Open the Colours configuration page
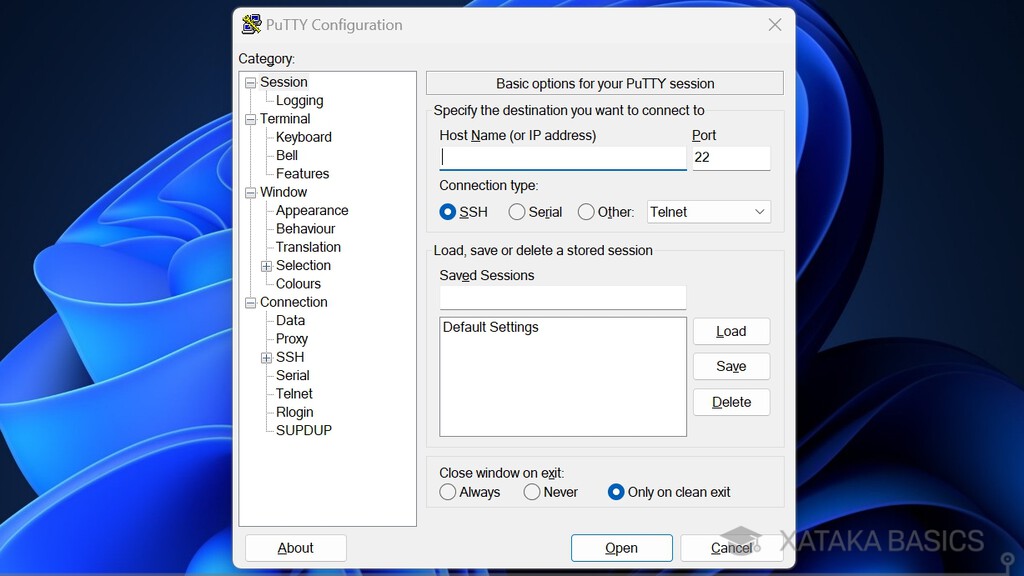 [297, 283]
